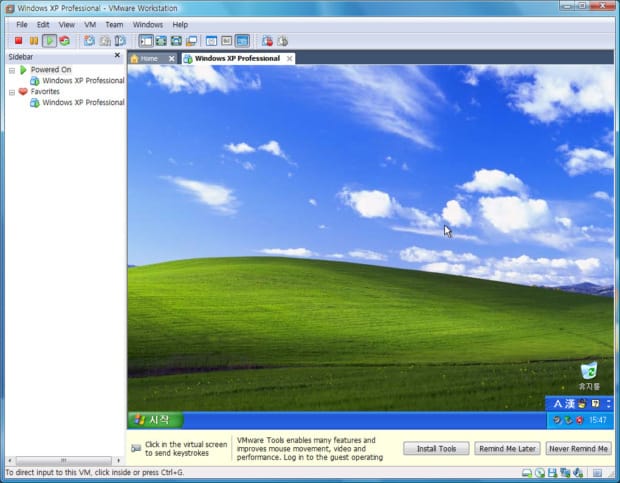Click the Remind Me Later button
Screen dimensions: 620x483
pos(506,449)
